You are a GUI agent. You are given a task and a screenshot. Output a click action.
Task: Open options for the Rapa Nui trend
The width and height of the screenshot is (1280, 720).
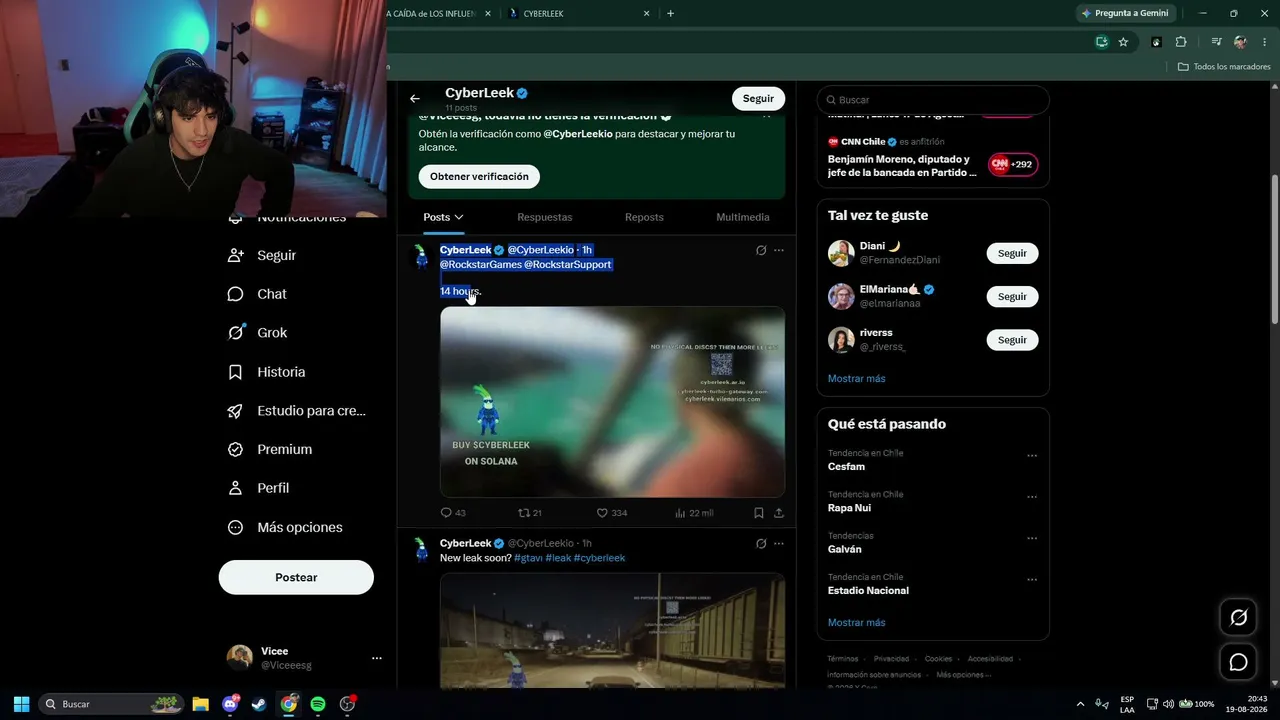coord(1032,497)
